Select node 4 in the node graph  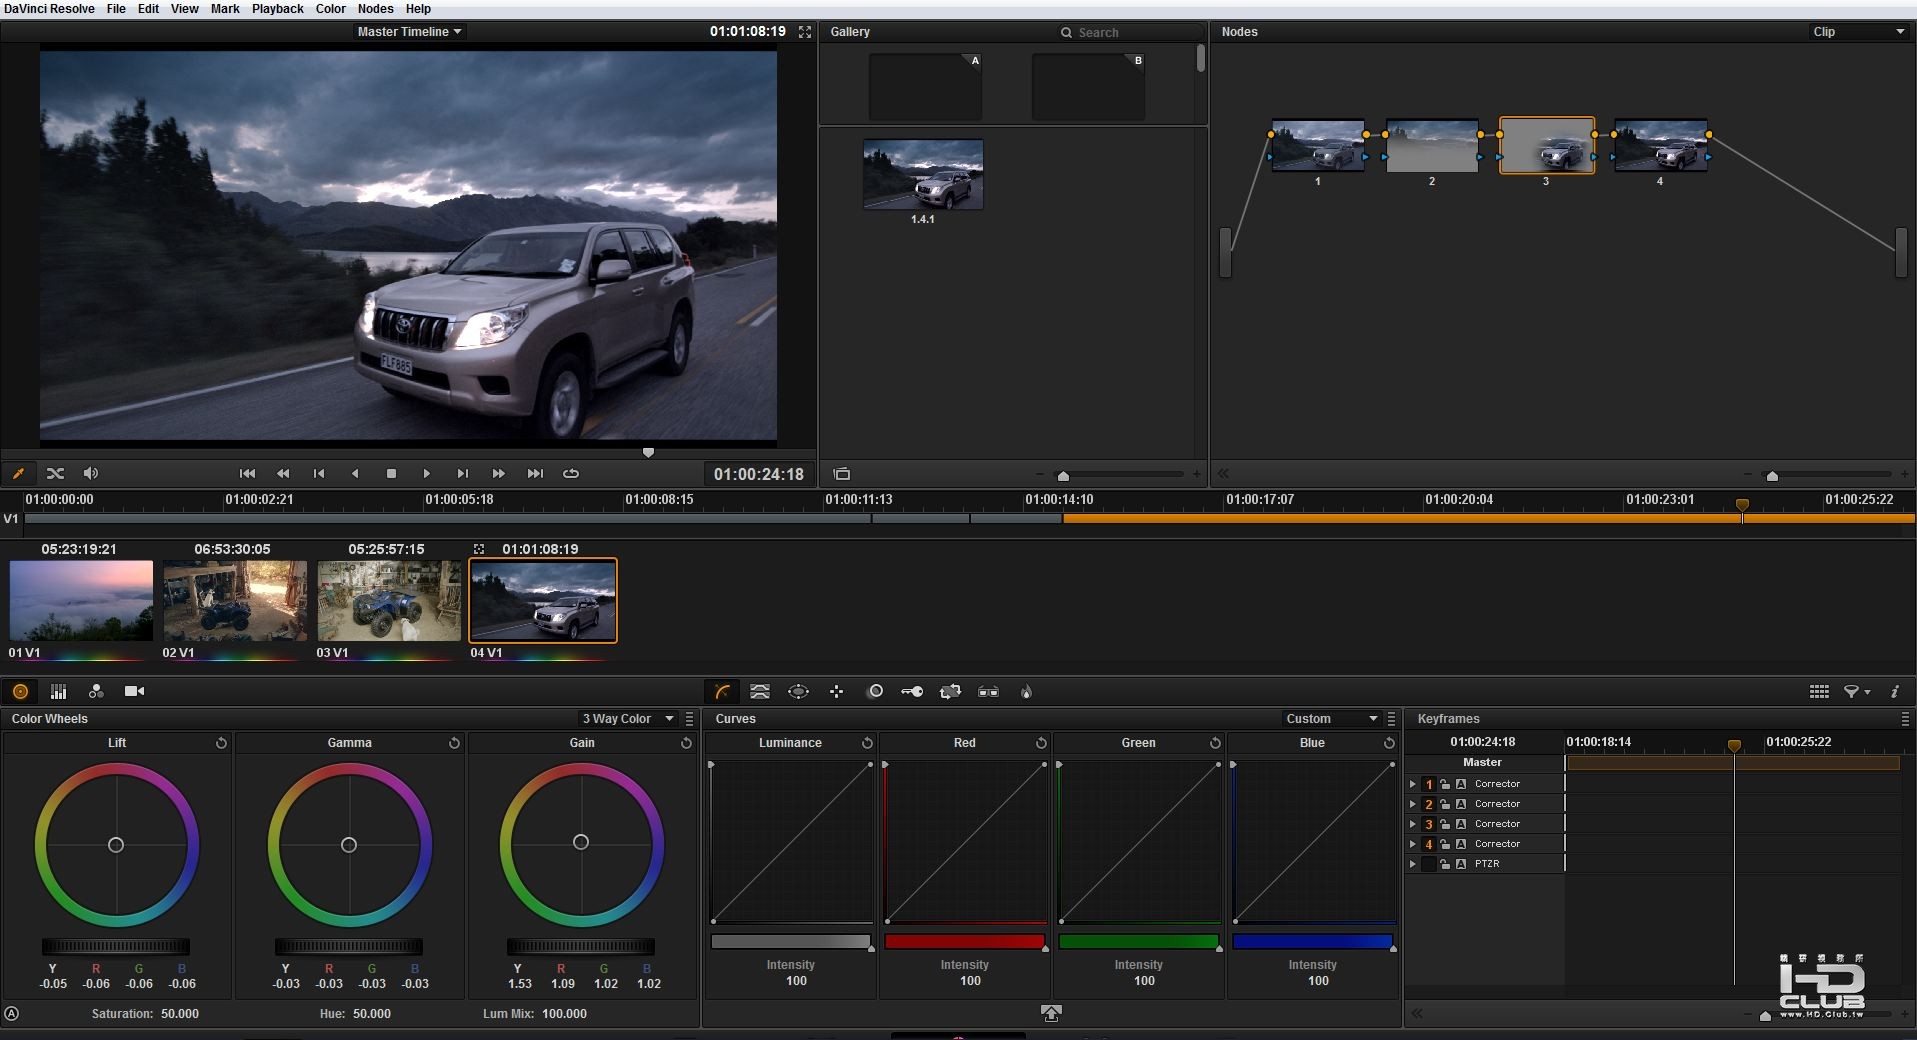[x=1660, y=146]
